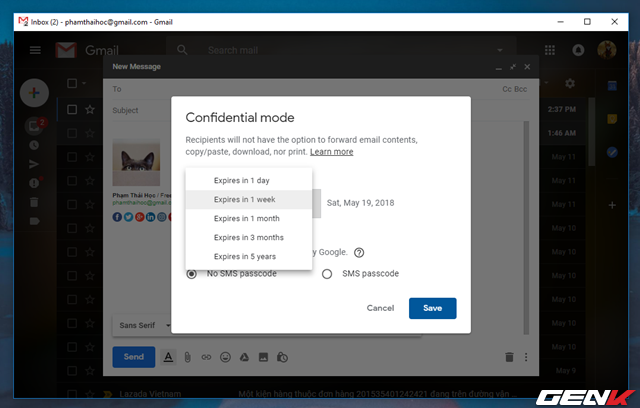Image resolution: width=640 pixels, height=408 pixels.
Task: Tick the select all emails checkbox
Action: 72,84
